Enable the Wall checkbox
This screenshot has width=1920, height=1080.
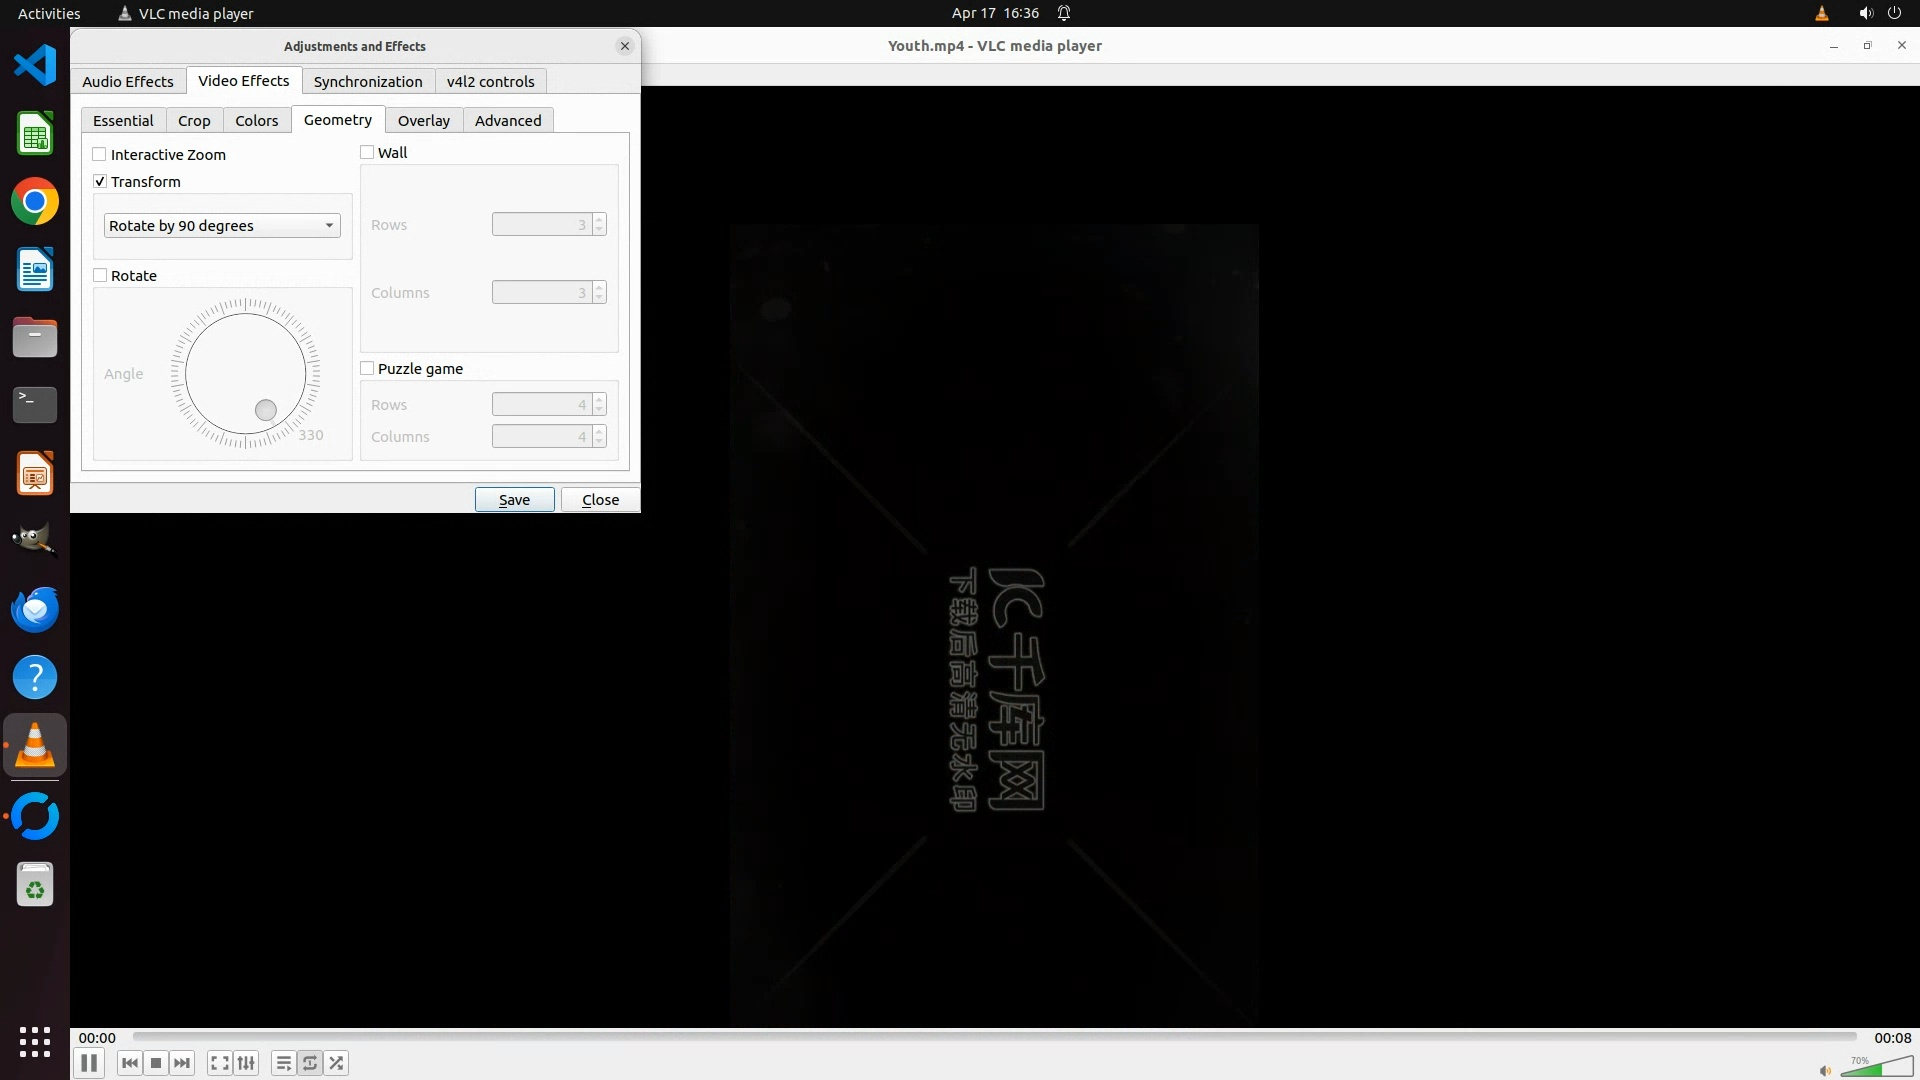(367, 153)
